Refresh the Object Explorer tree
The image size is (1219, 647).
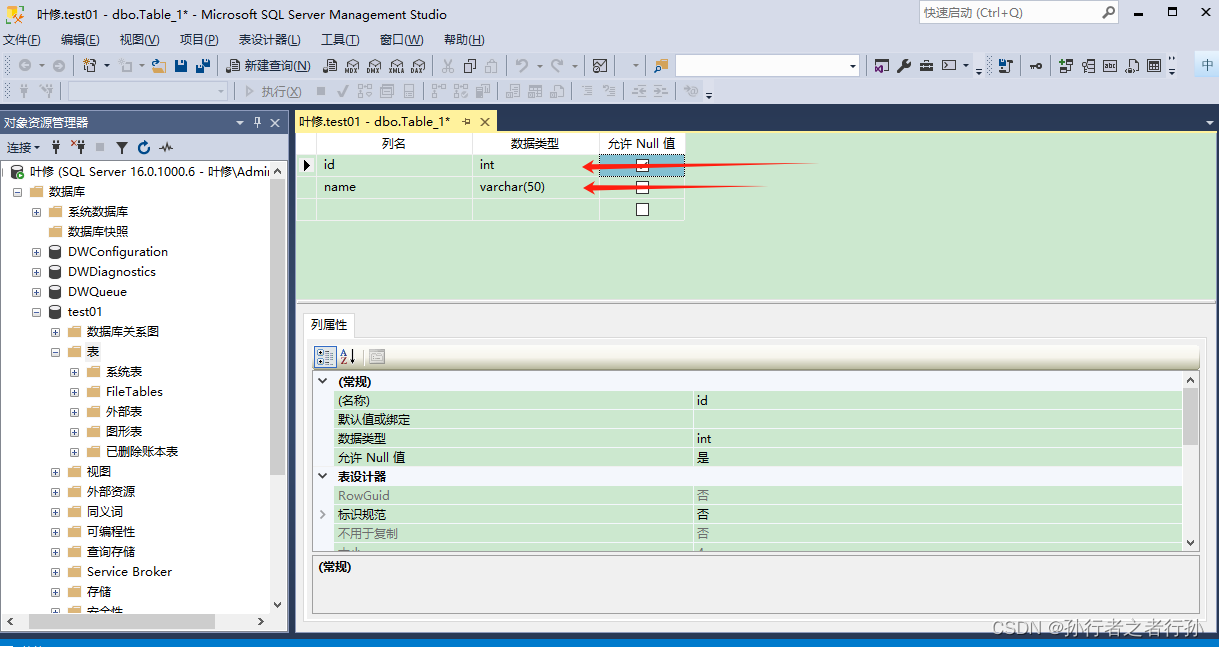[x=143, y=147]
